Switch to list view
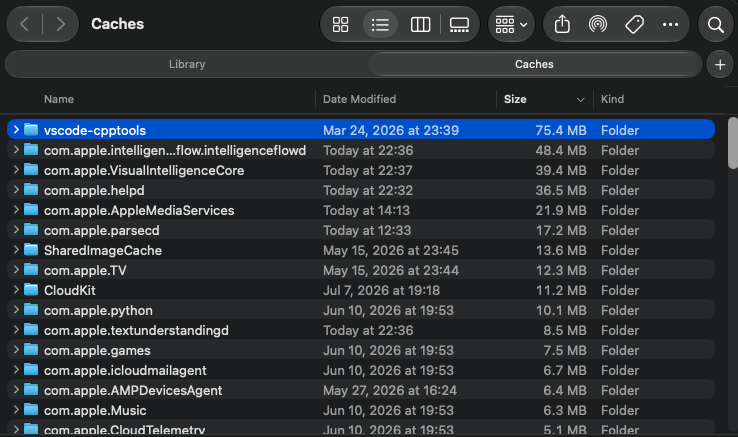This screenshot has height=437, width=738. (380, 24)
